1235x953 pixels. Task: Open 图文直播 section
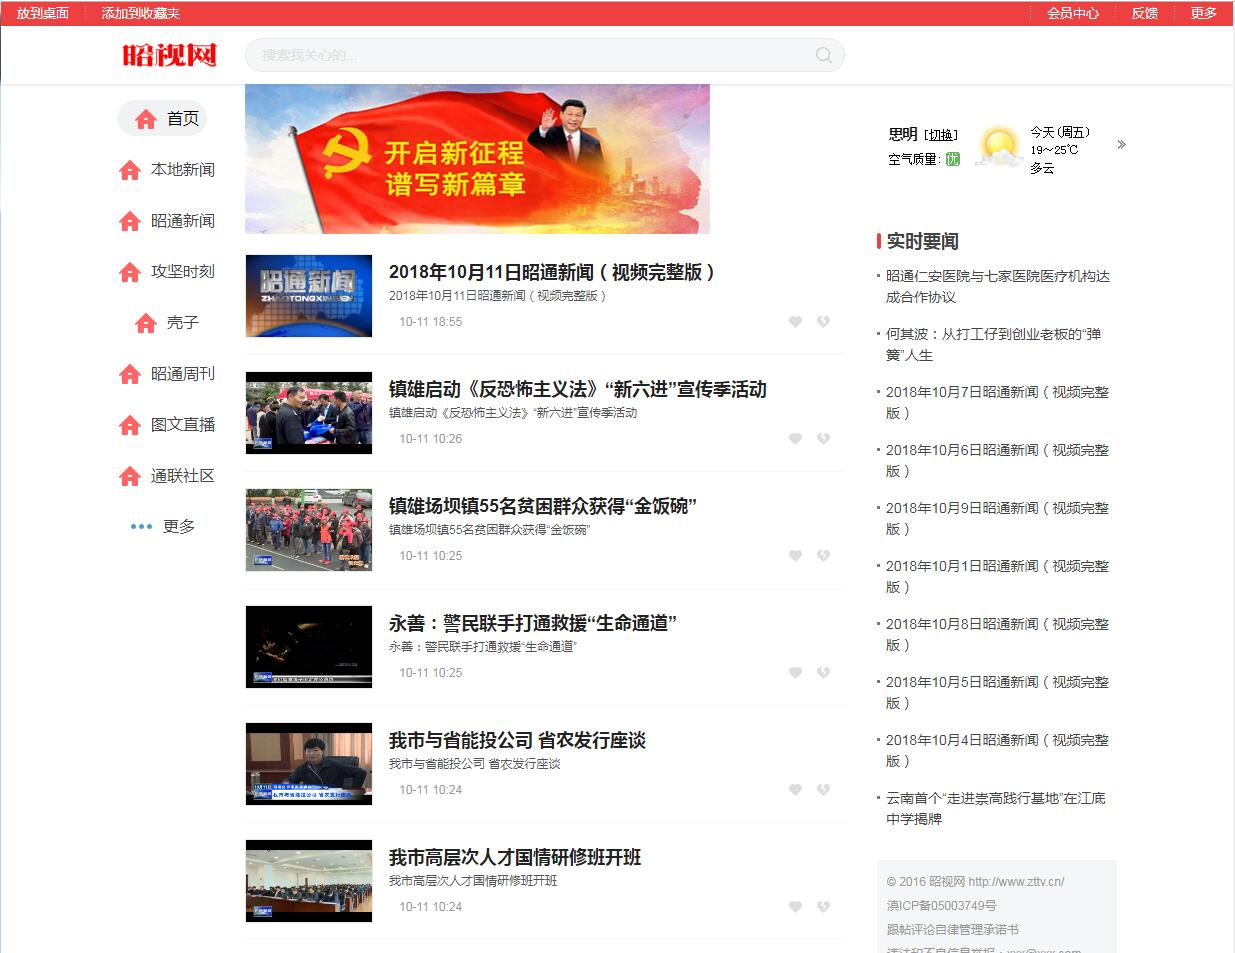click(x=183, y=425)
